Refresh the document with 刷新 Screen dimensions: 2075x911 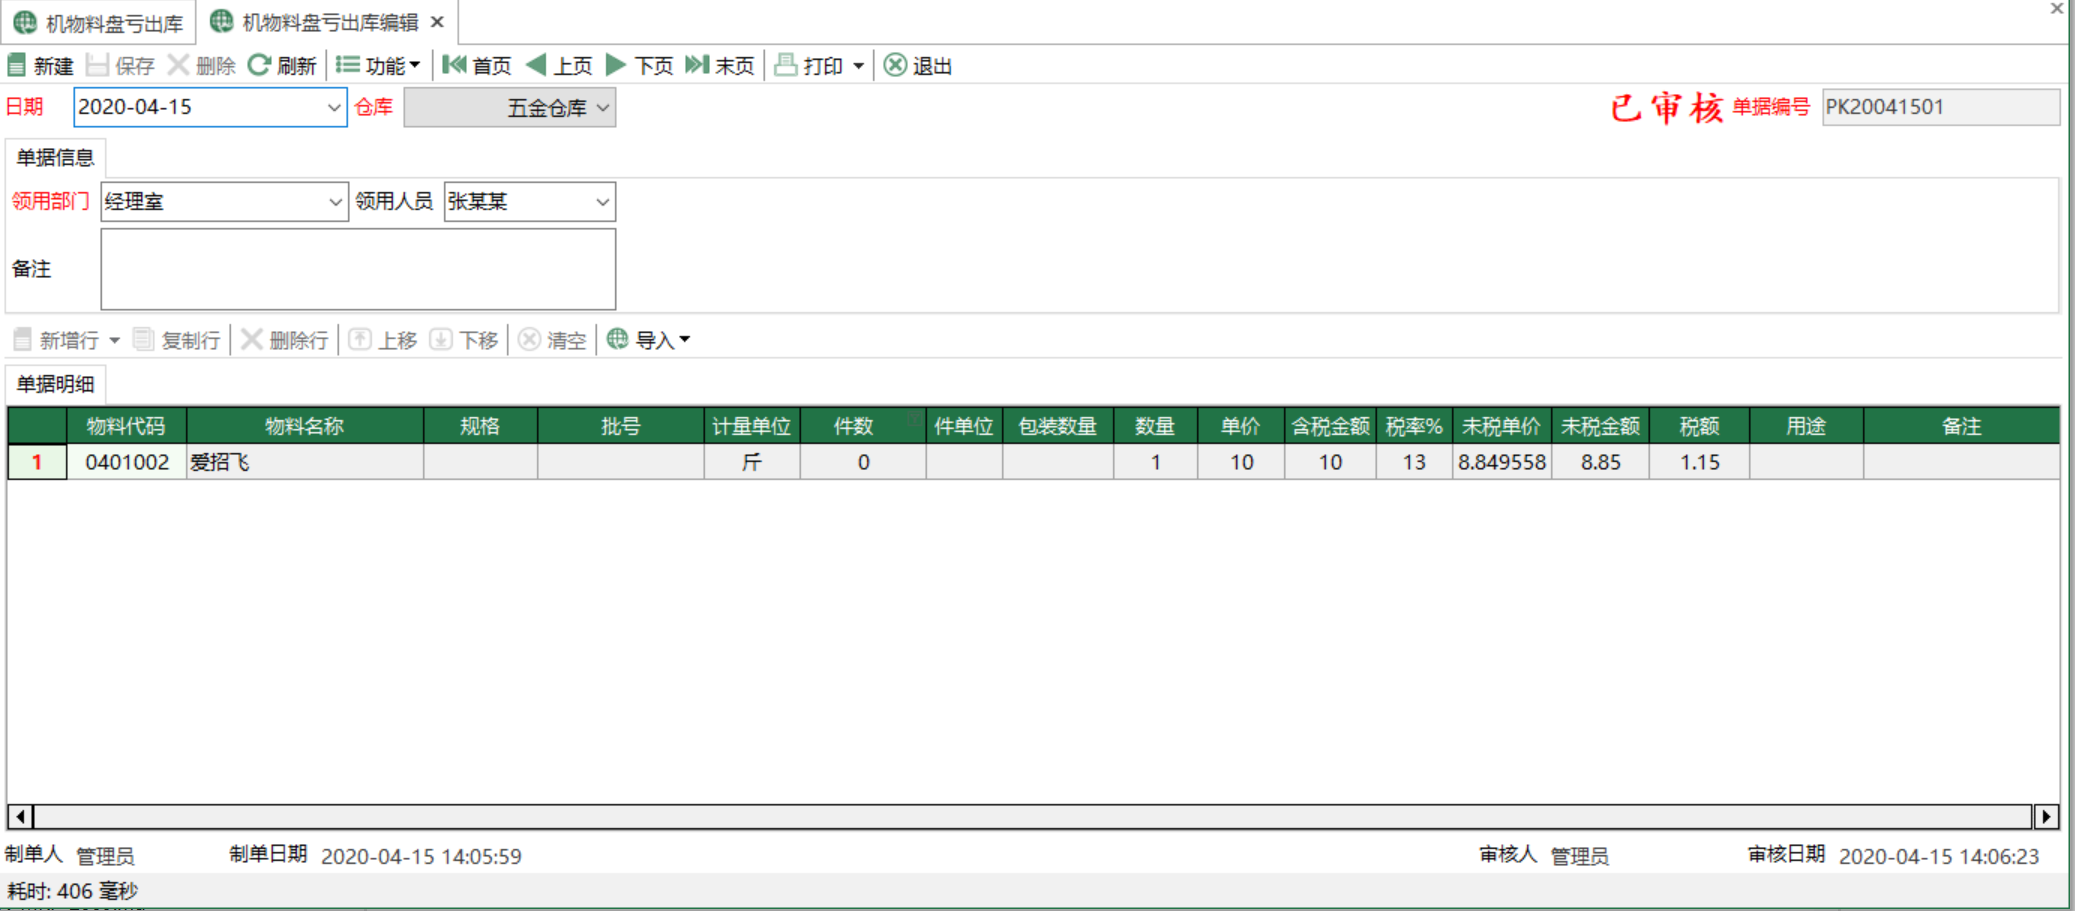tap(282, 66)
